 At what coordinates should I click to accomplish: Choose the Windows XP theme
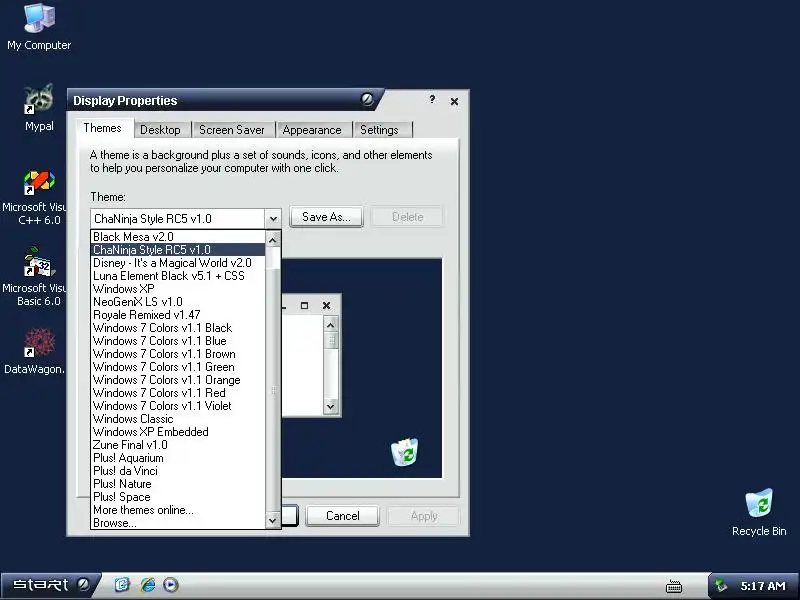pyautogui.click(x=178, y=289)
